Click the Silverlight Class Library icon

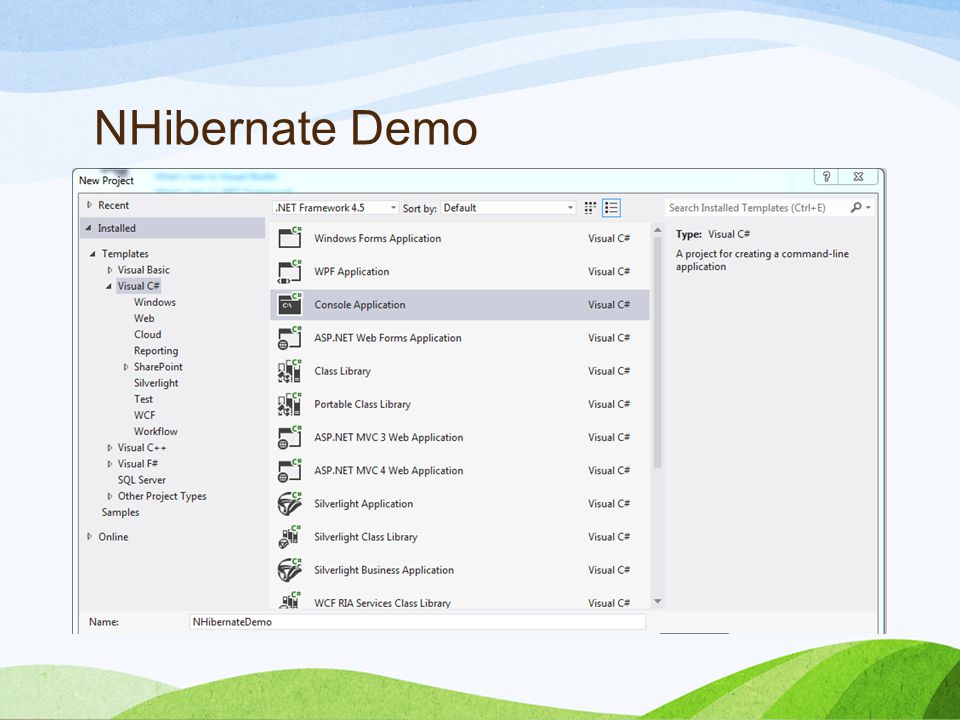pyautogui.click(x=290, y=536)
